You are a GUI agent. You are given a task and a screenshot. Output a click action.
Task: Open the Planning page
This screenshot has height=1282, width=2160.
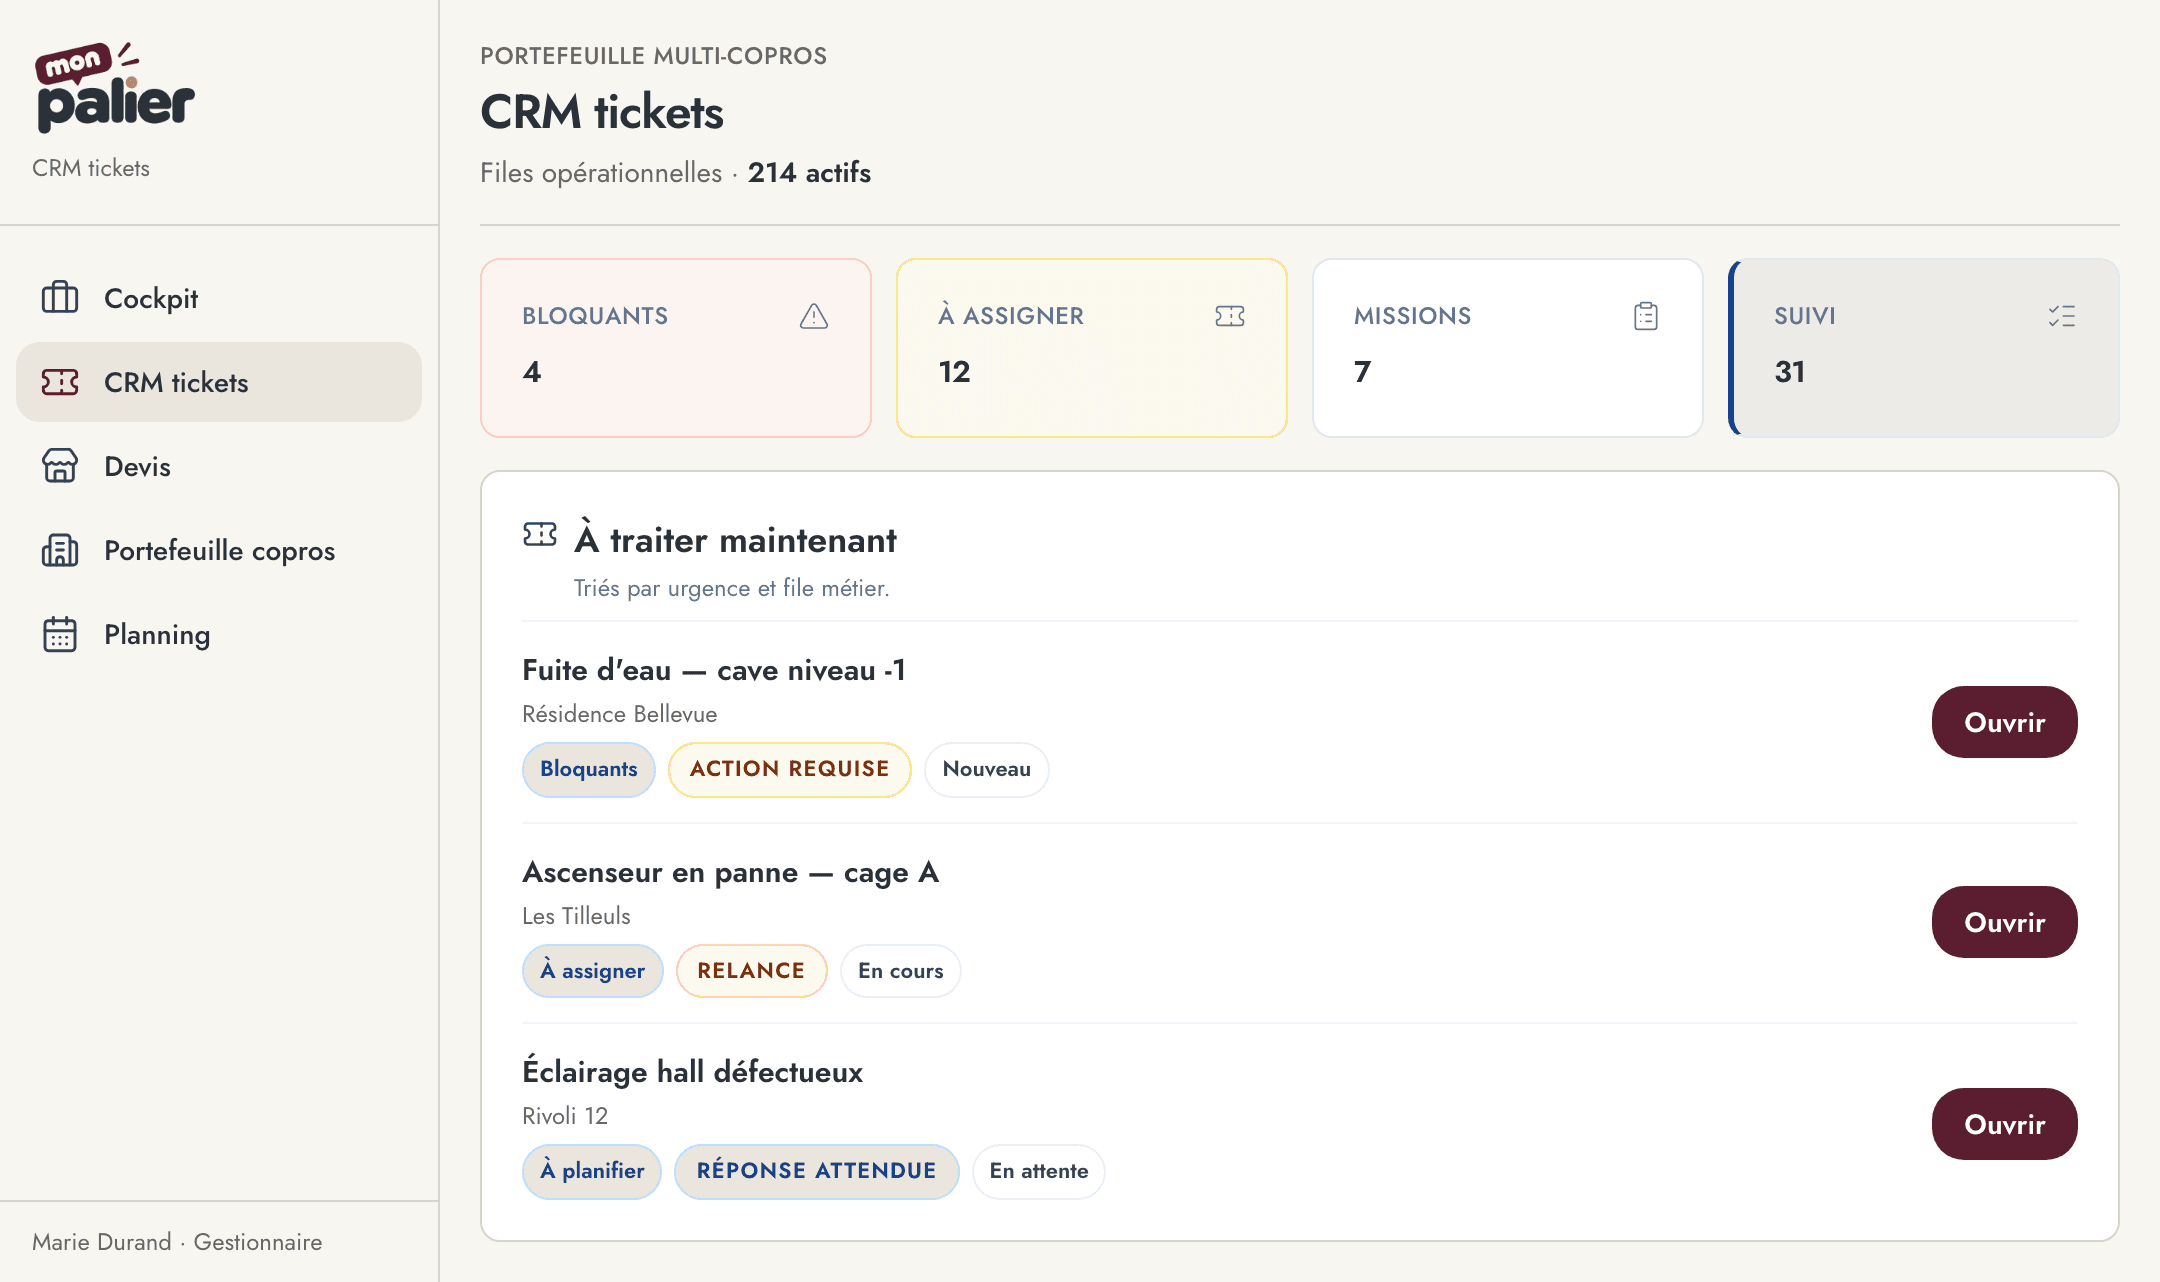point(219,634)
